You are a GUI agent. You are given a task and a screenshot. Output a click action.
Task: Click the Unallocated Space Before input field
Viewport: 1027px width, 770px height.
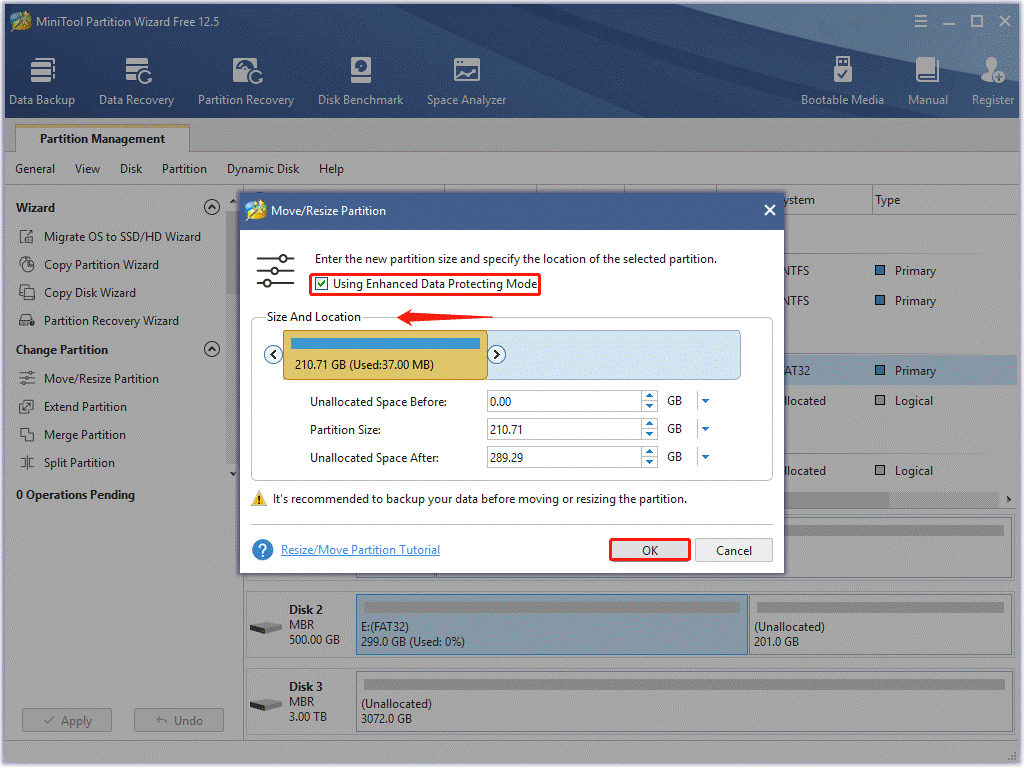pyautogui.click(x=565, y=403)
